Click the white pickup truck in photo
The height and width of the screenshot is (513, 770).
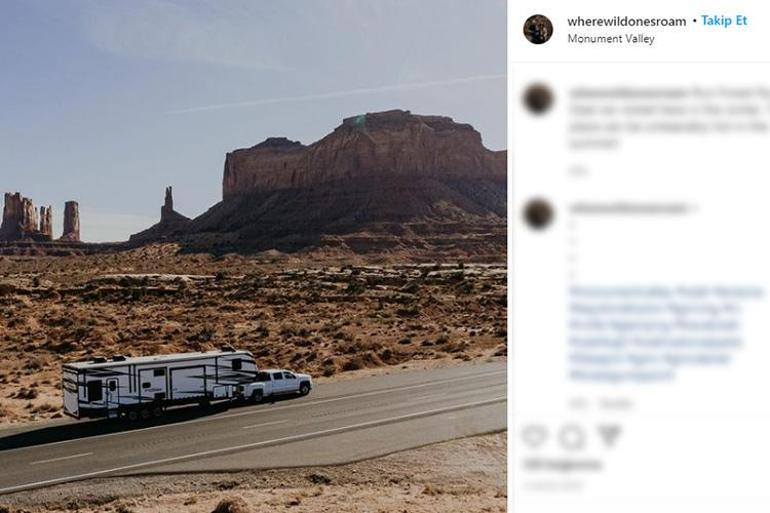(x=275, y=385)
